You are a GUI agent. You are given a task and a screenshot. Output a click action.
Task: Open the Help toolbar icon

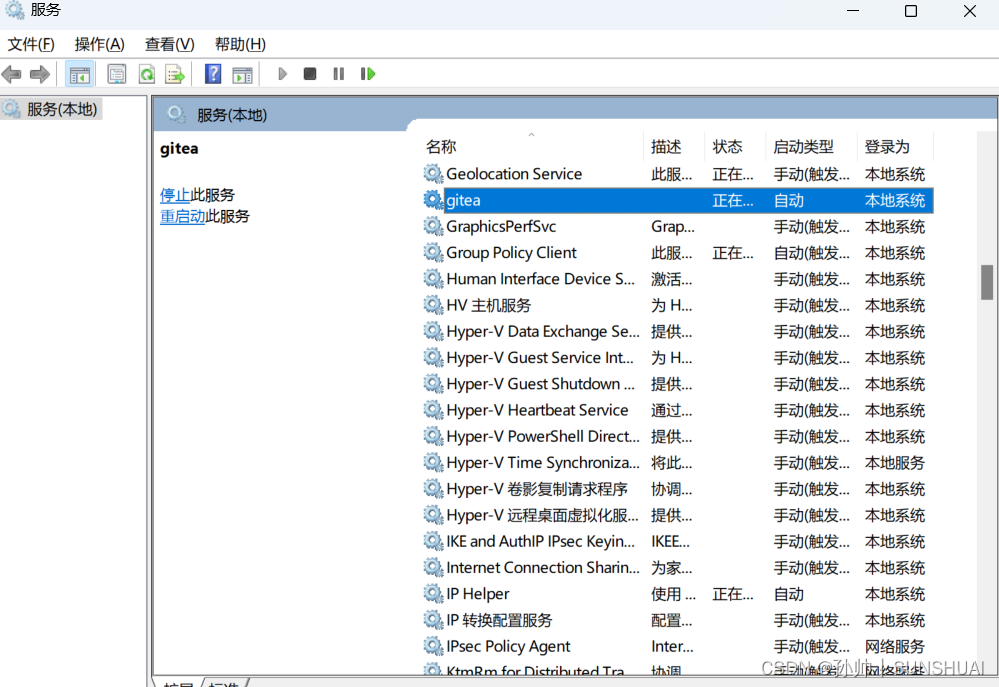213,74
